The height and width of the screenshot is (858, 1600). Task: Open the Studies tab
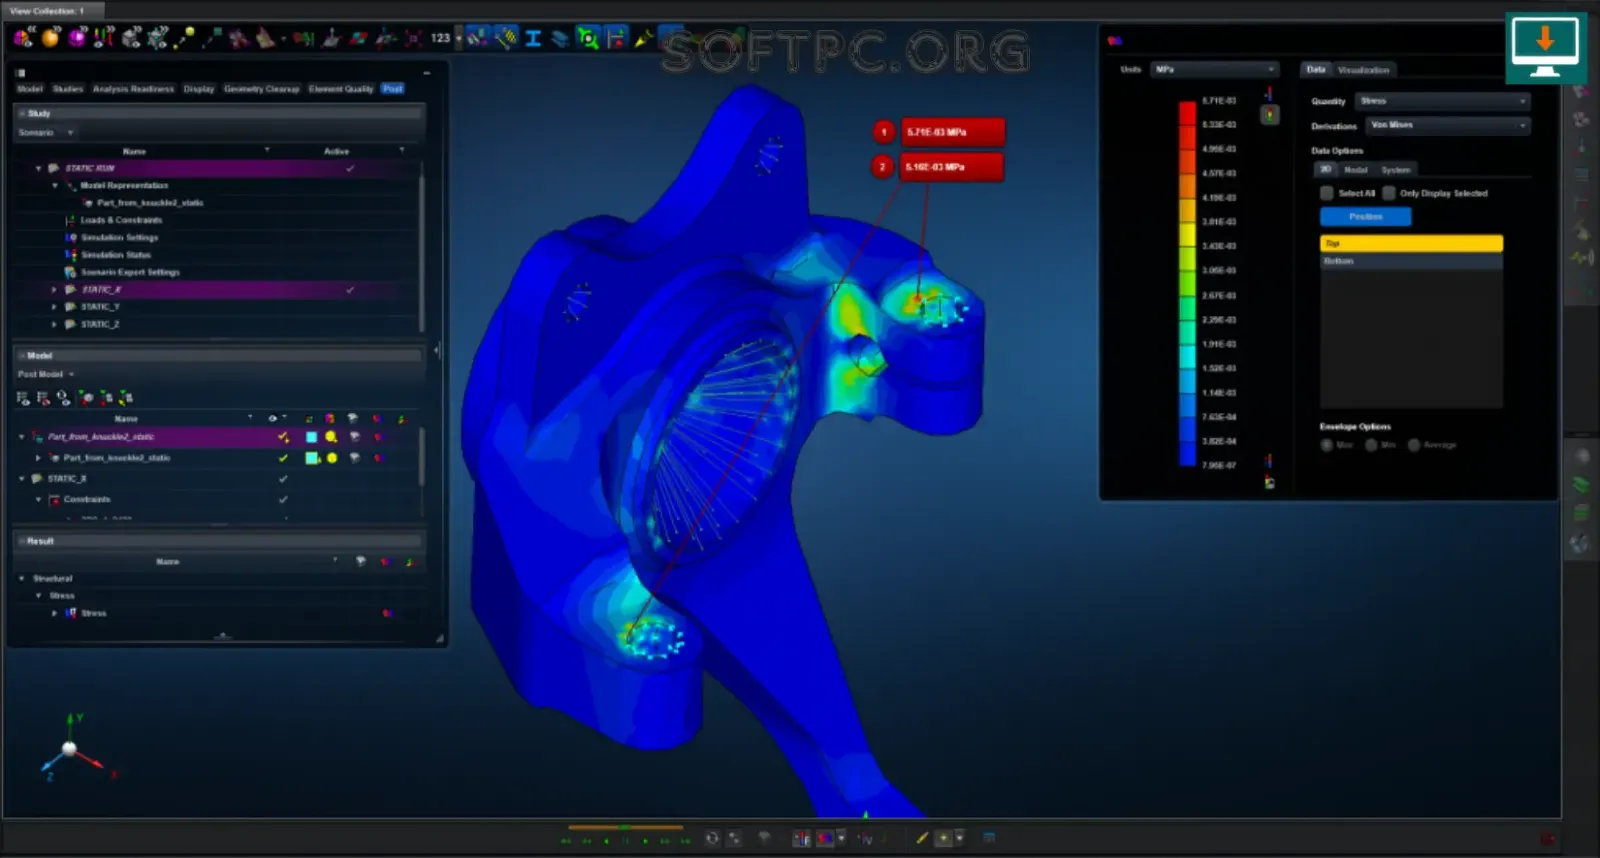(68, 89)
